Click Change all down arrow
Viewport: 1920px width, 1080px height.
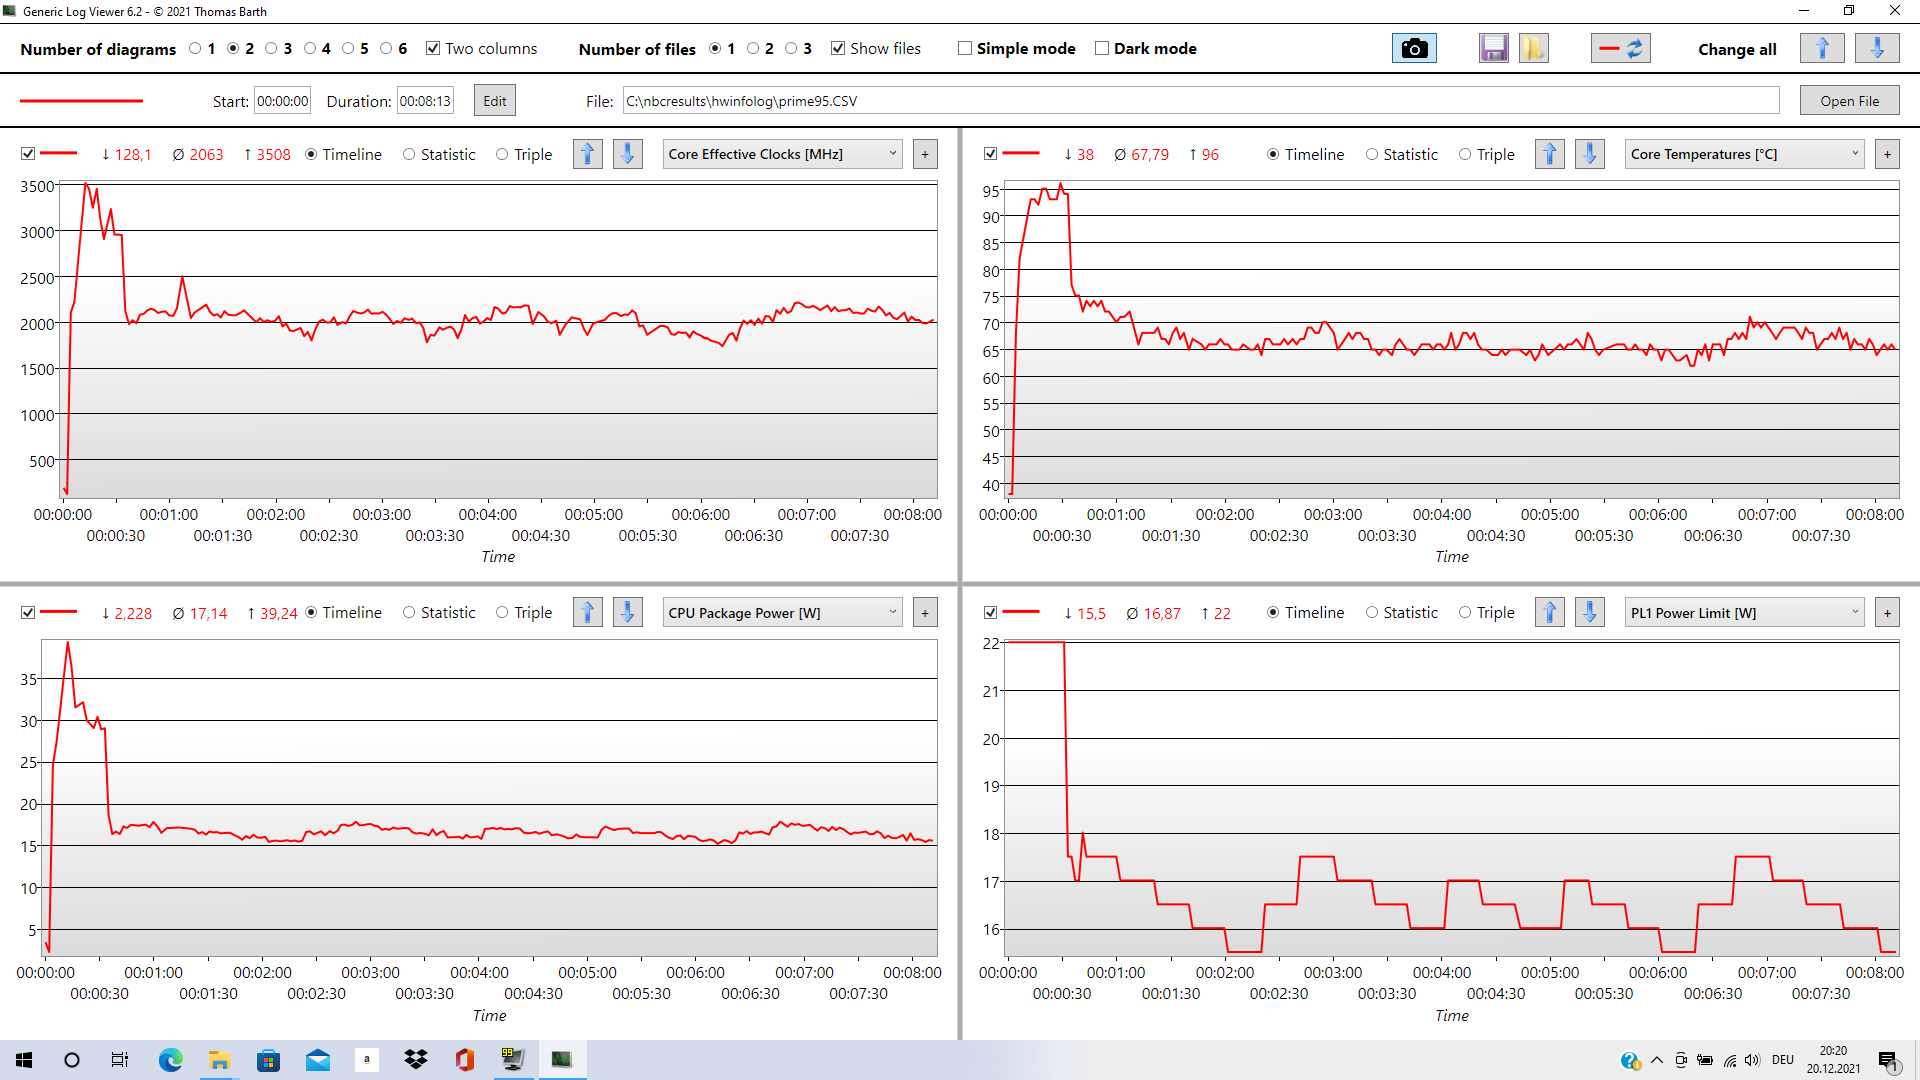click(x=1876, y=48)
